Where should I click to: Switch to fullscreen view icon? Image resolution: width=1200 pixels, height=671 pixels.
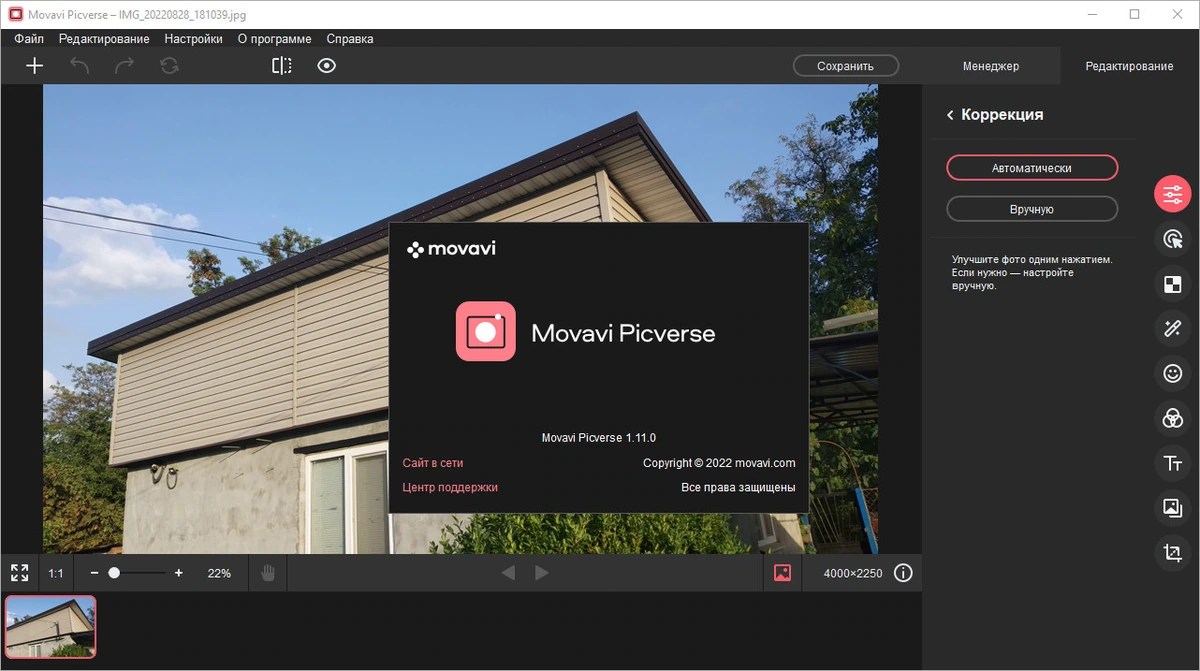tap(20, 573)
